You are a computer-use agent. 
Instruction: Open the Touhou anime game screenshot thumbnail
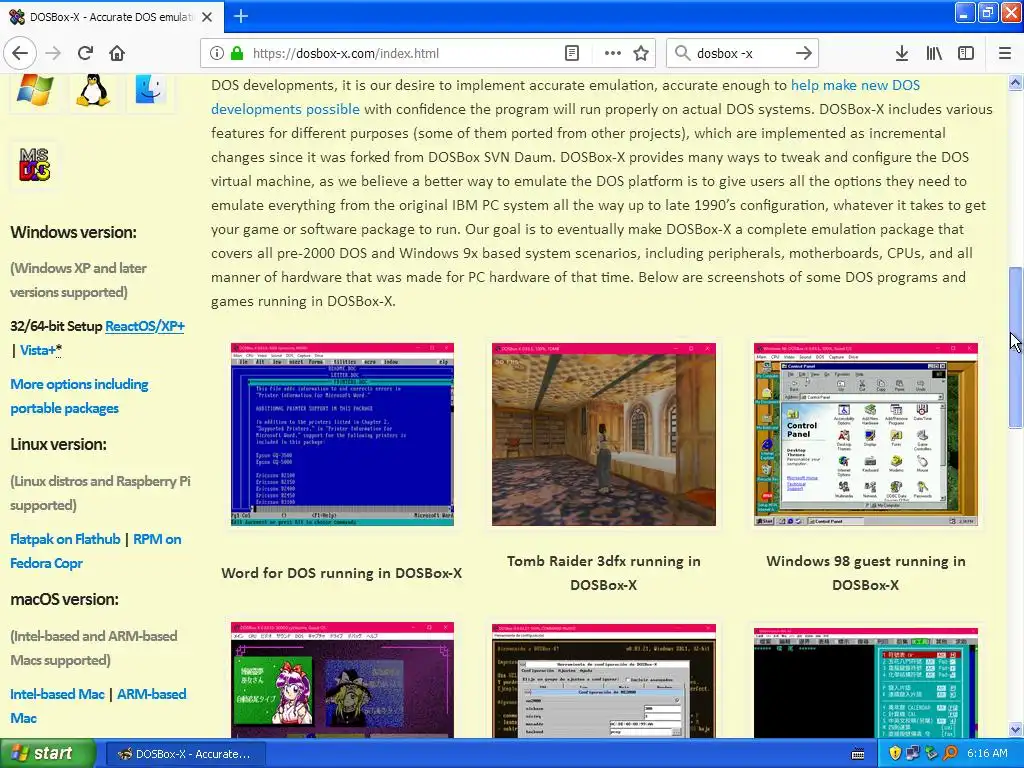342,680
